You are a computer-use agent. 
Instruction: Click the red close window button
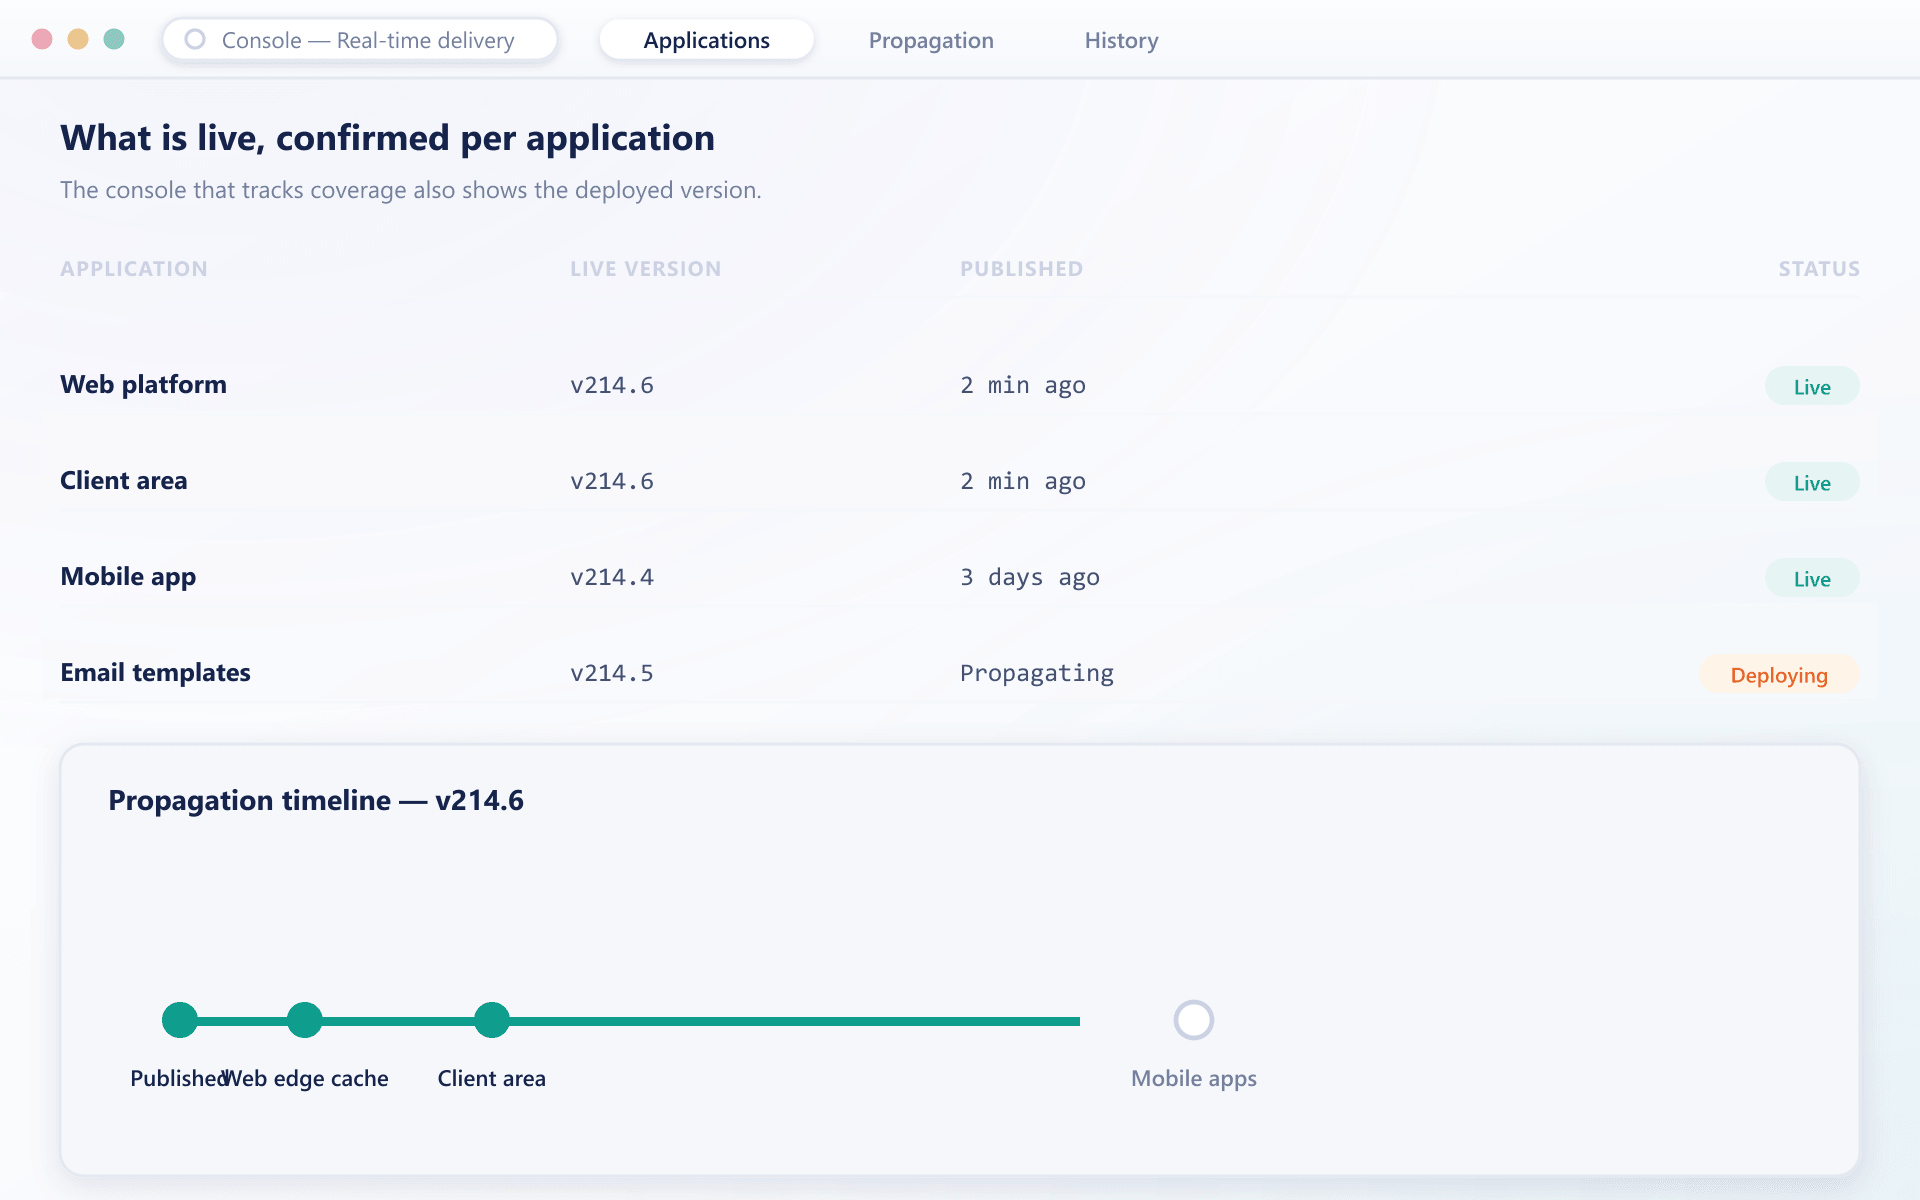(42, 39)
